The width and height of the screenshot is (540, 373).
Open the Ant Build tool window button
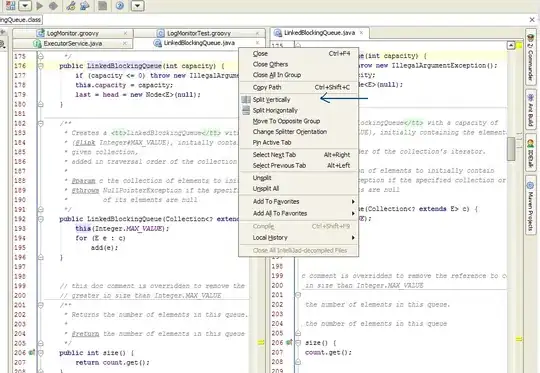[531, 110]
